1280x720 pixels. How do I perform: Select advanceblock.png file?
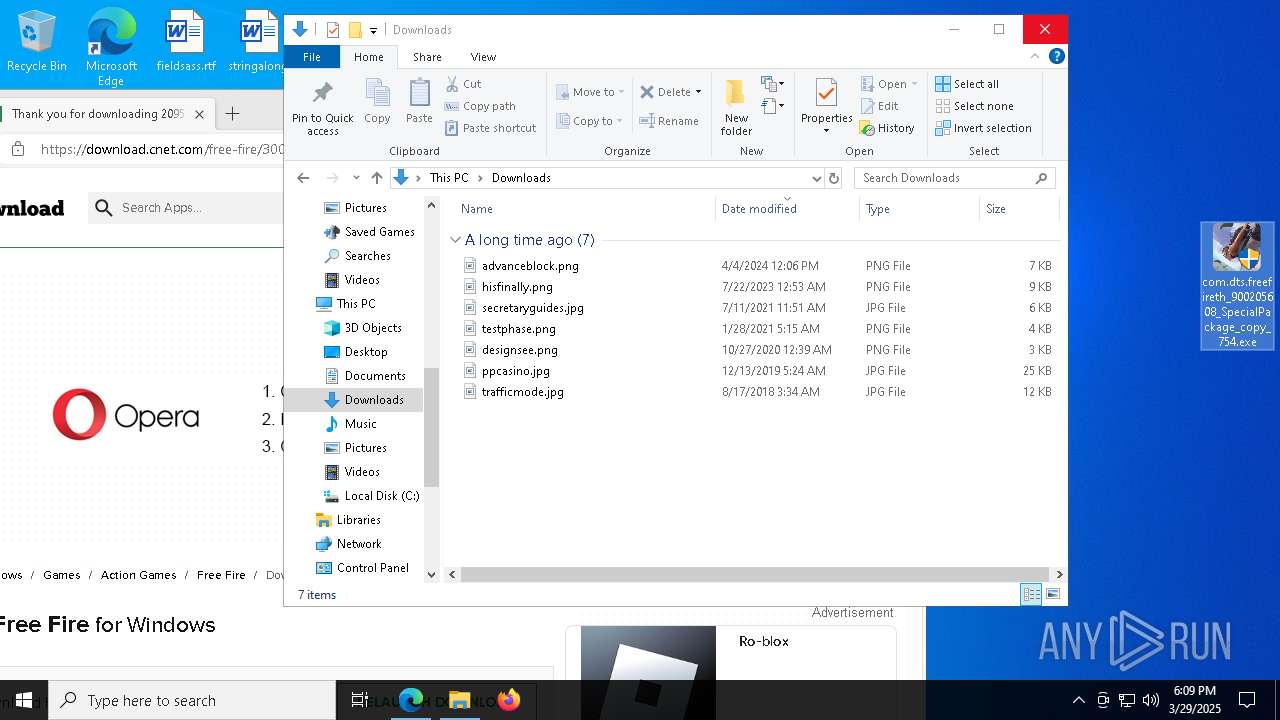click(x=530, y=266)
